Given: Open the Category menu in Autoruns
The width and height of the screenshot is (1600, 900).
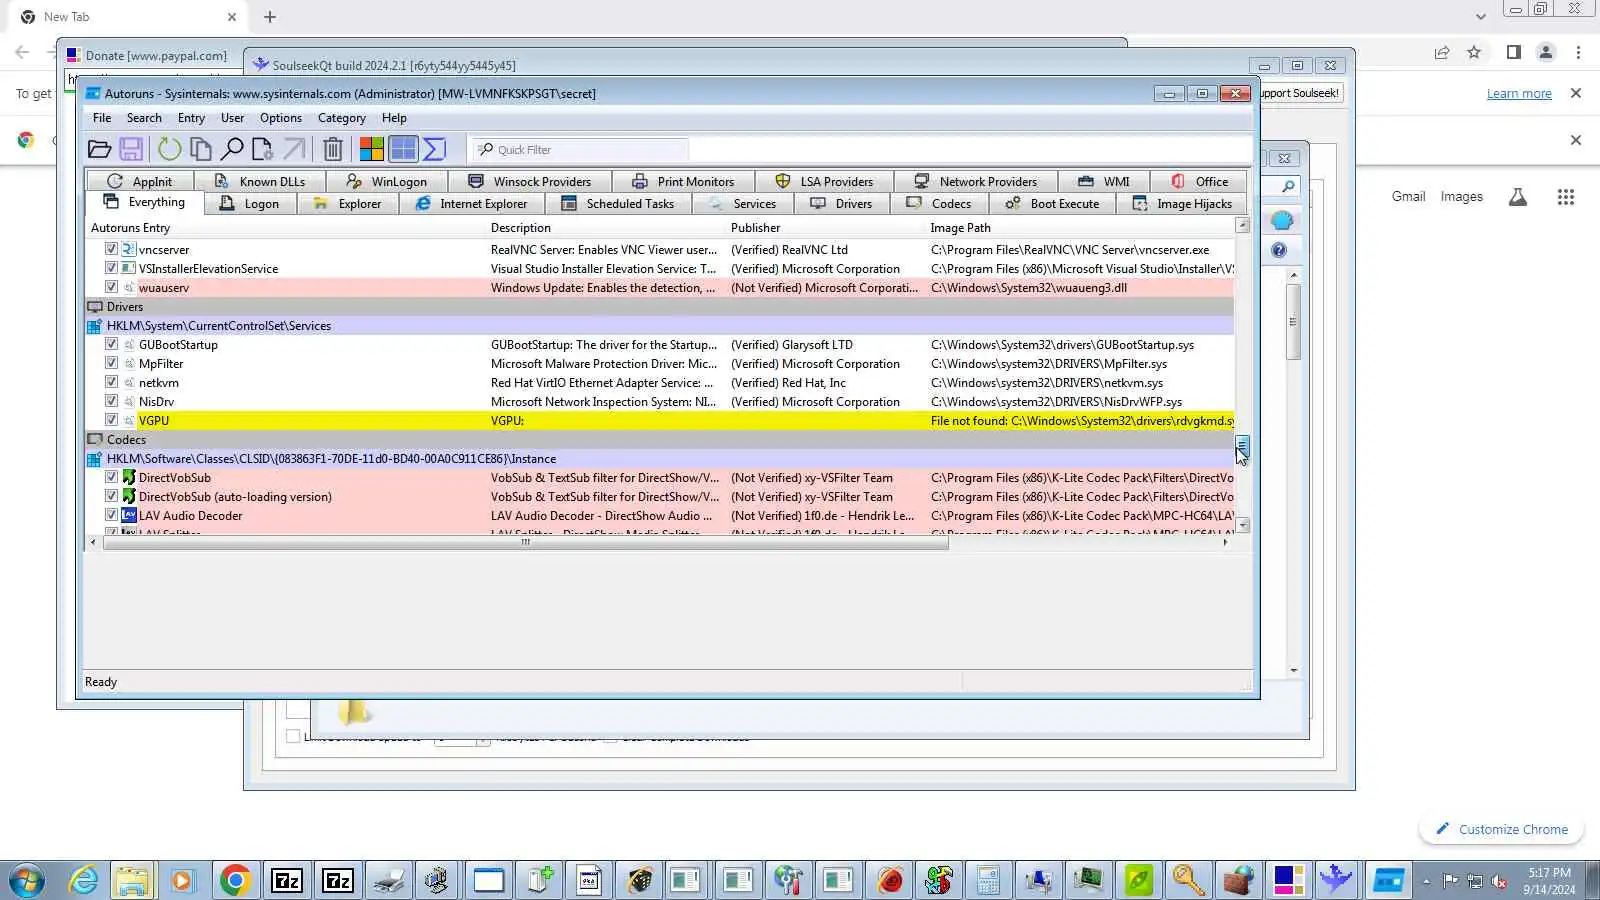Looking at the screenshot, I should coord(342,118).
